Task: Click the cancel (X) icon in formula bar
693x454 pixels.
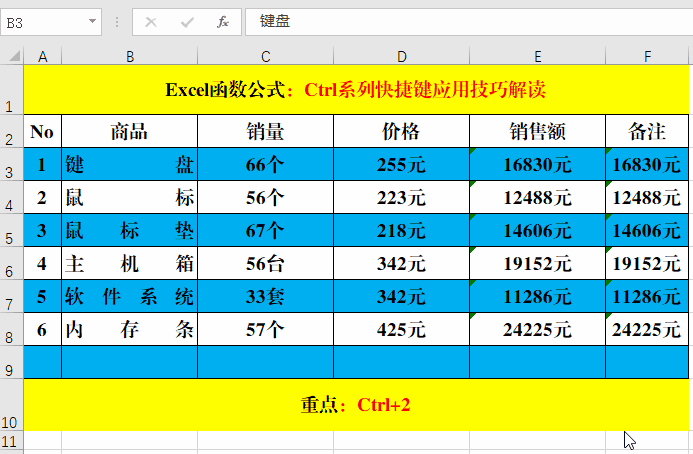Action: [151, 22]
